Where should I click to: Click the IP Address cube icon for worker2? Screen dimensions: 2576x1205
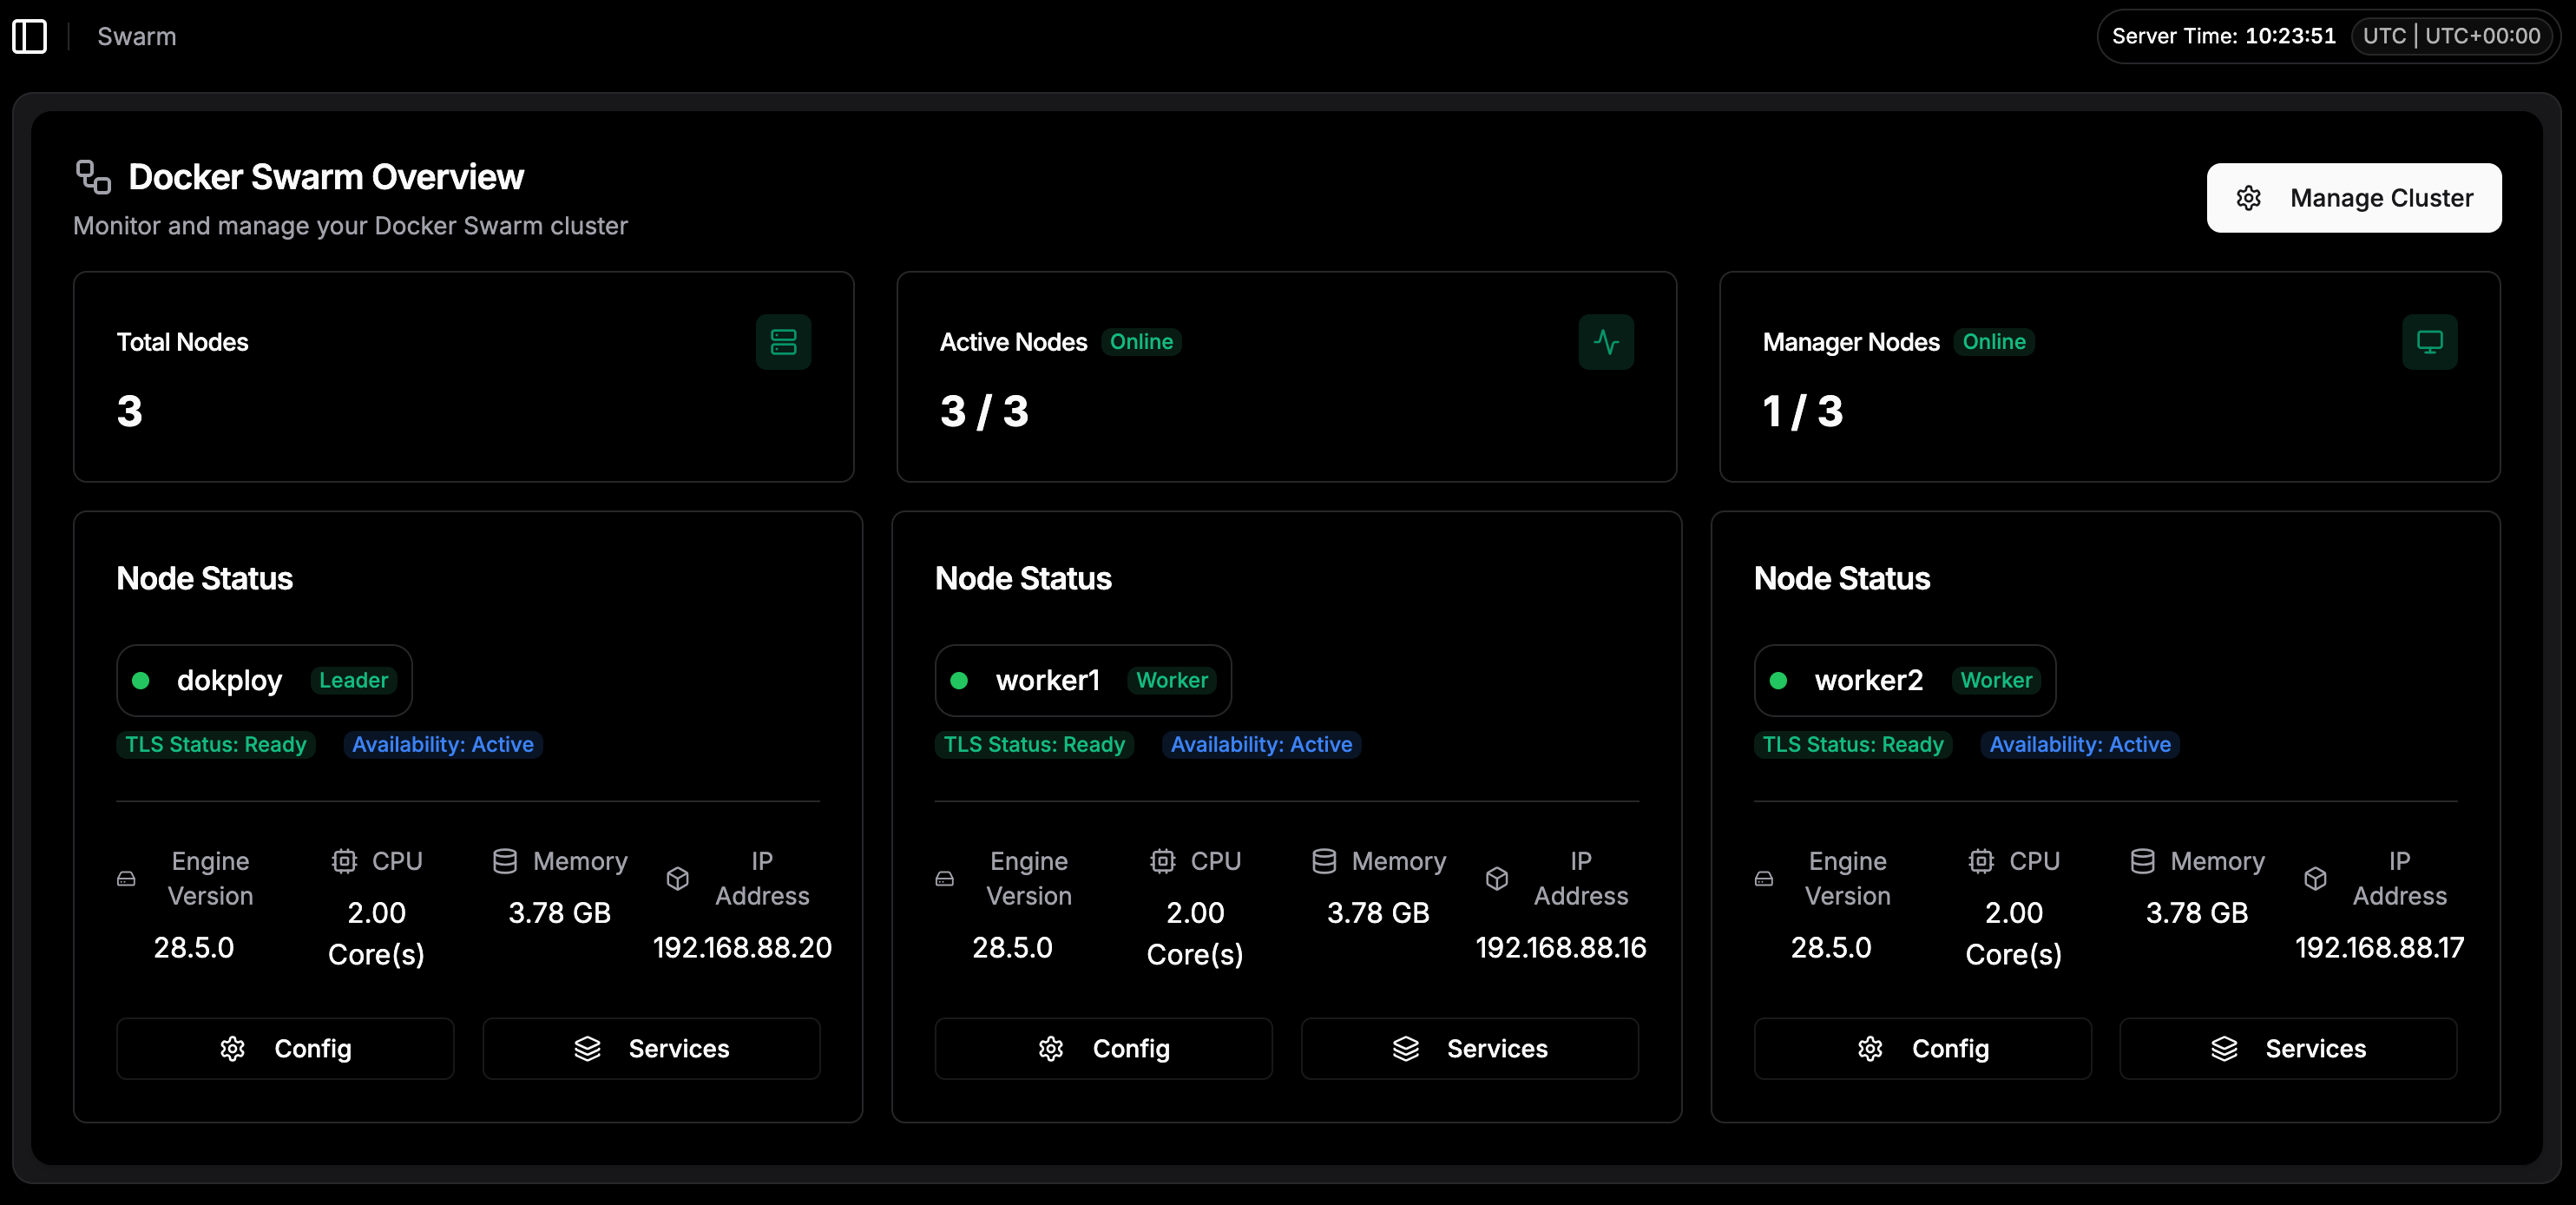(x=2315, y=878)
